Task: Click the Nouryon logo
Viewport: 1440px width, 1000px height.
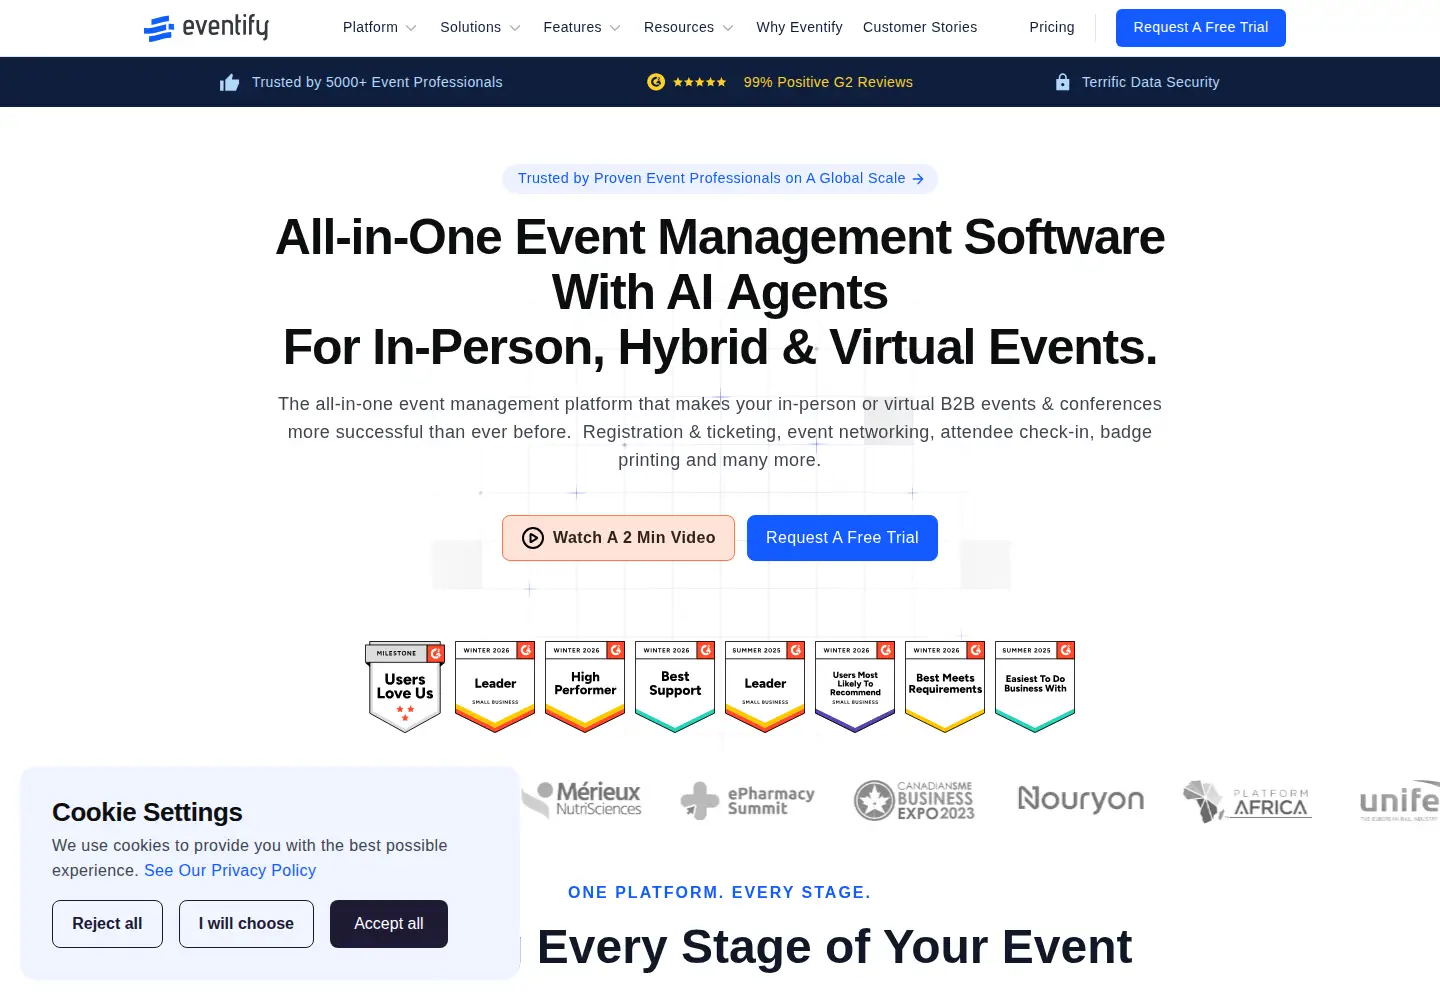Action: coord(1081,799)
